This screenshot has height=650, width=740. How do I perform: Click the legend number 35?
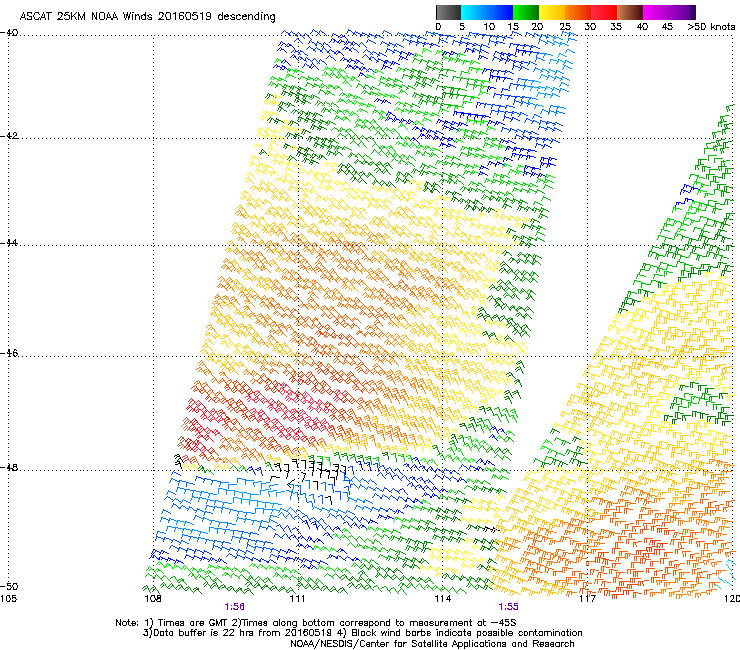tap(616, 27)
